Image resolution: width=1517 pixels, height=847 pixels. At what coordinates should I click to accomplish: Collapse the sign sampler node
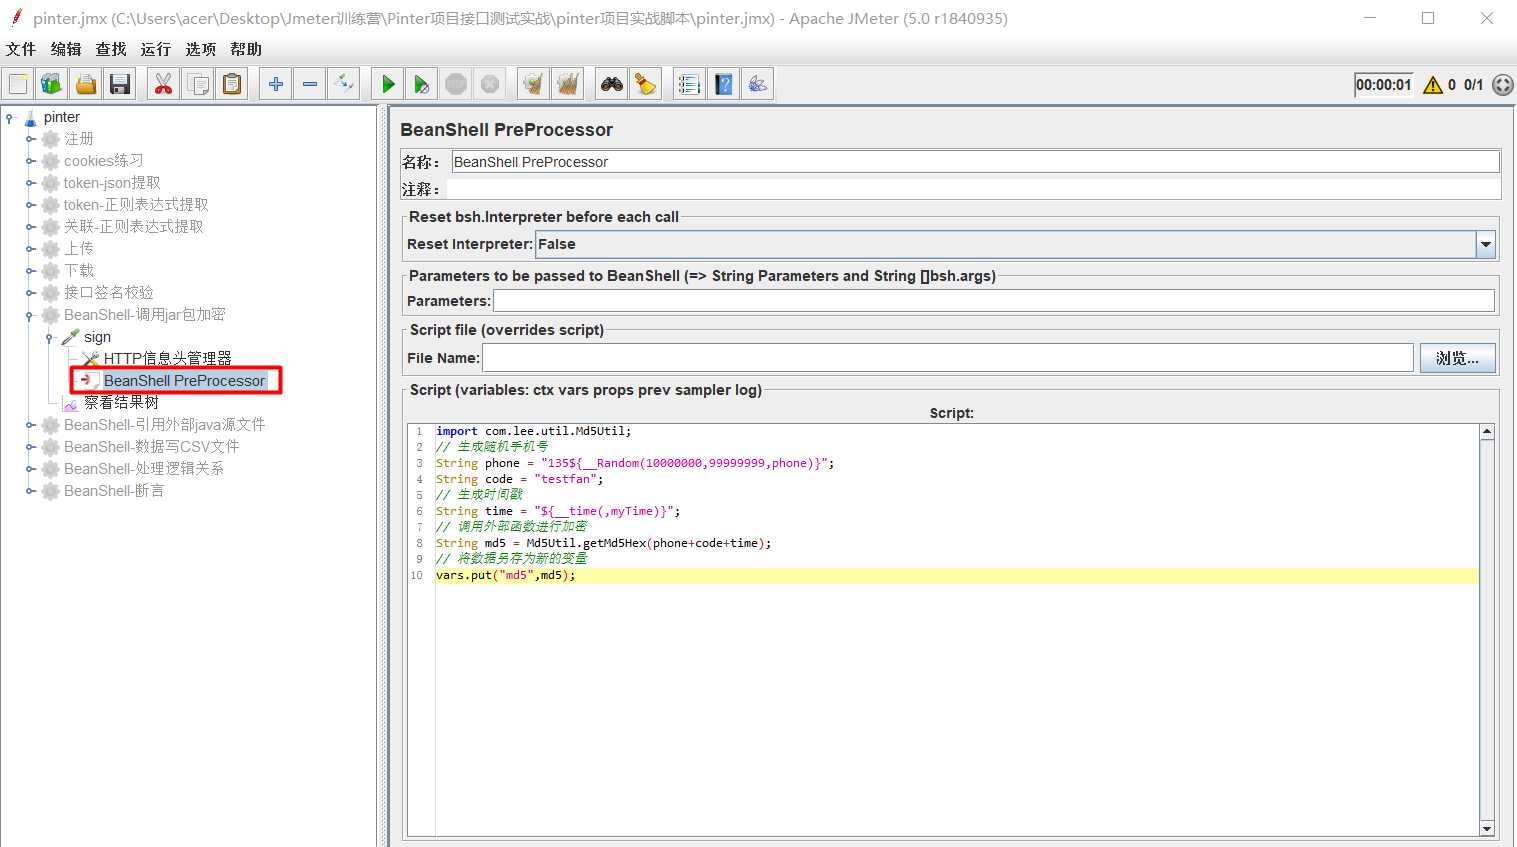[x=49, y=337]
